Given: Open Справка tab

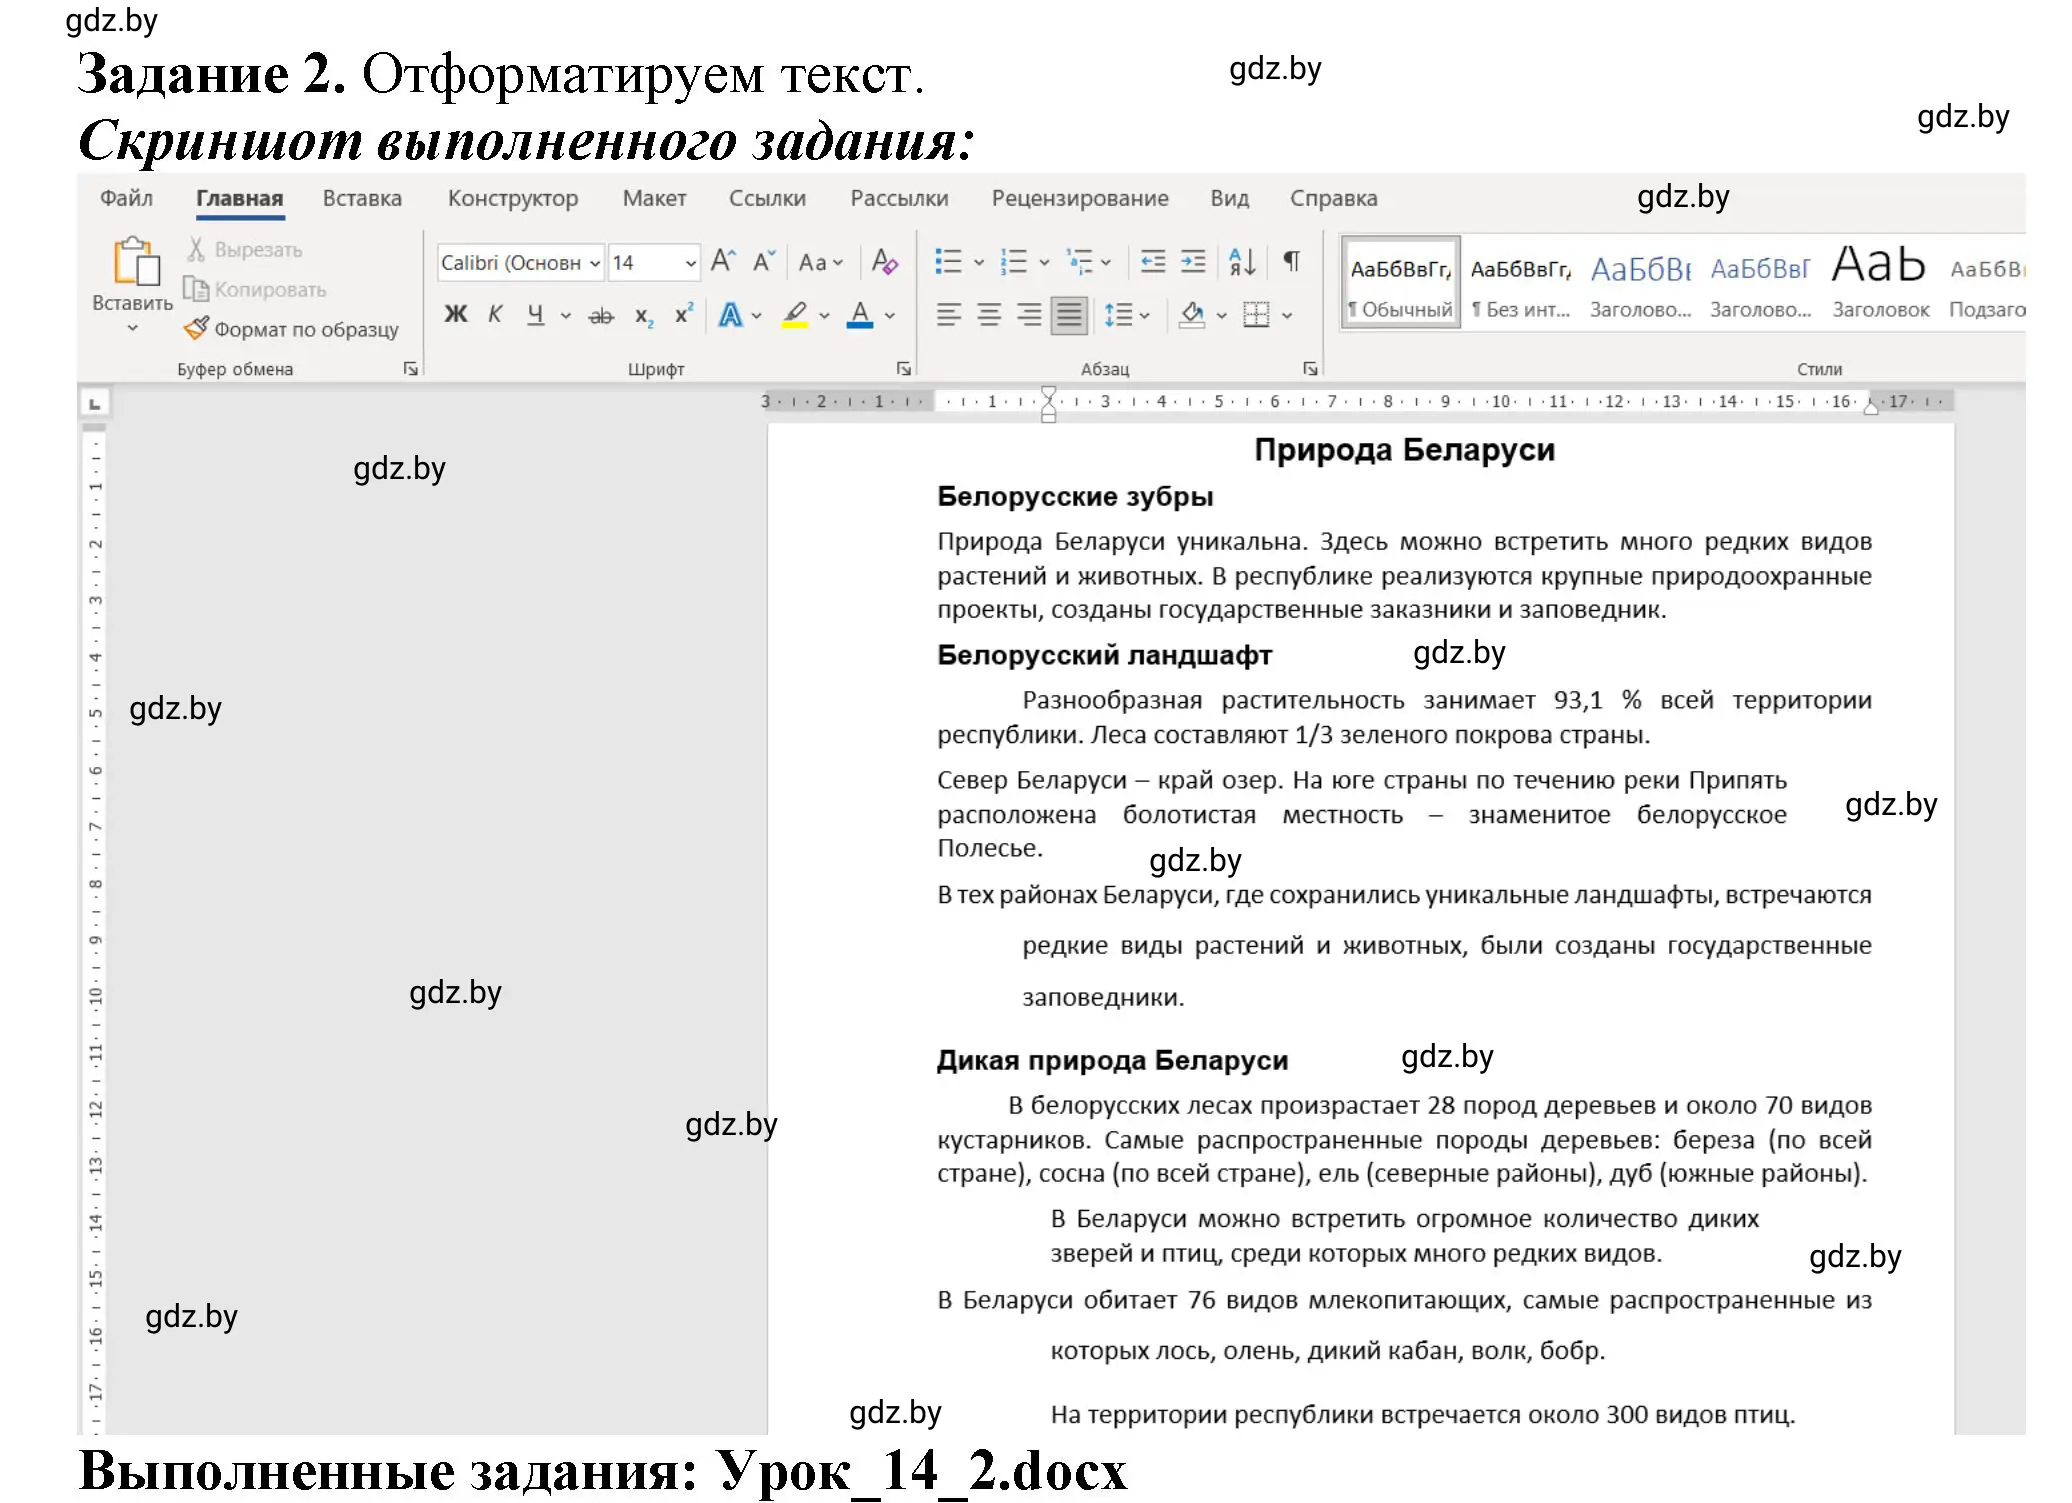Looking at the screenshot, I should [x=1333, y=198].
